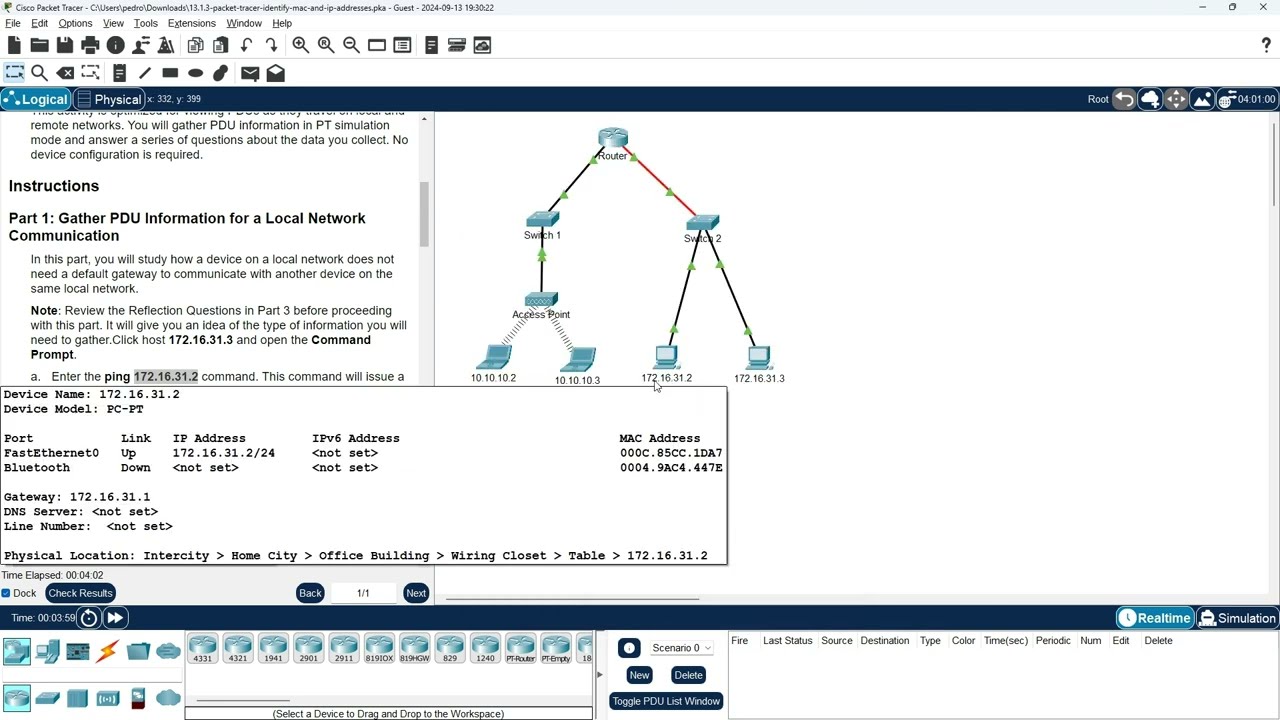Open the Tools menu
This screenshot has width=1280, height=720.
tap(146, 23)
